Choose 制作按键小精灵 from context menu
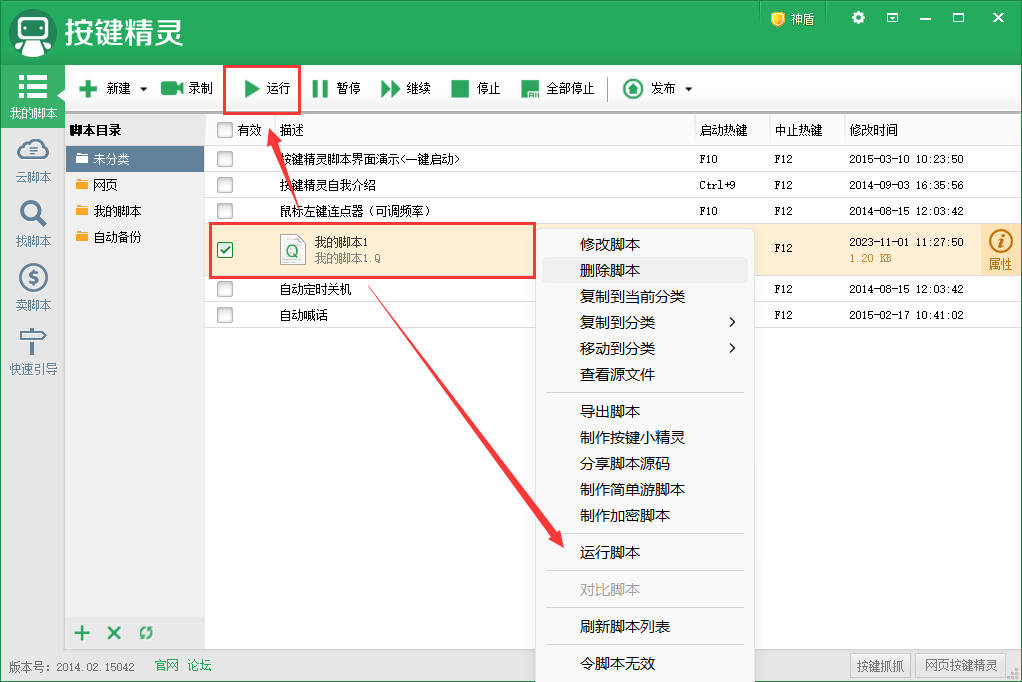 pyautogui.click(x=645, y=437)
